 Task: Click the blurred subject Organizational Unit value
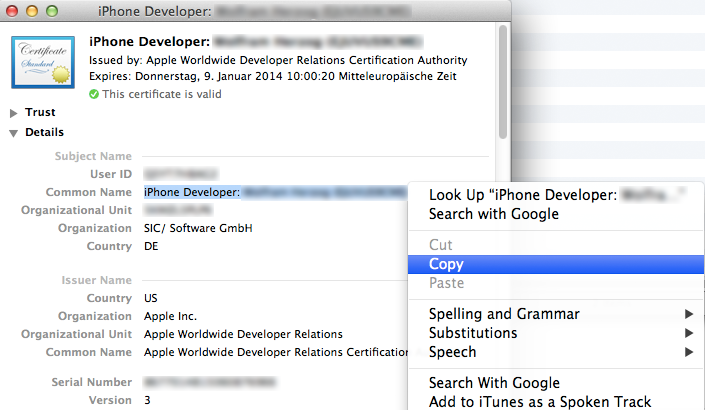pyautogui.click(x=178, y=210)
